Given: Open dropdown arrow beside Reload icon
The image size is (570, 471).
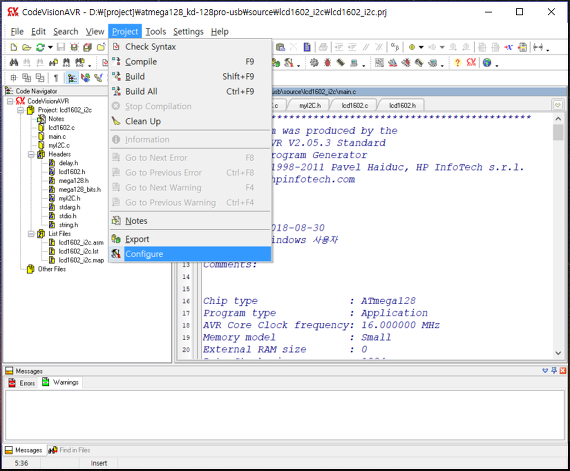Looking at the screenshot, I should [50, 47].
